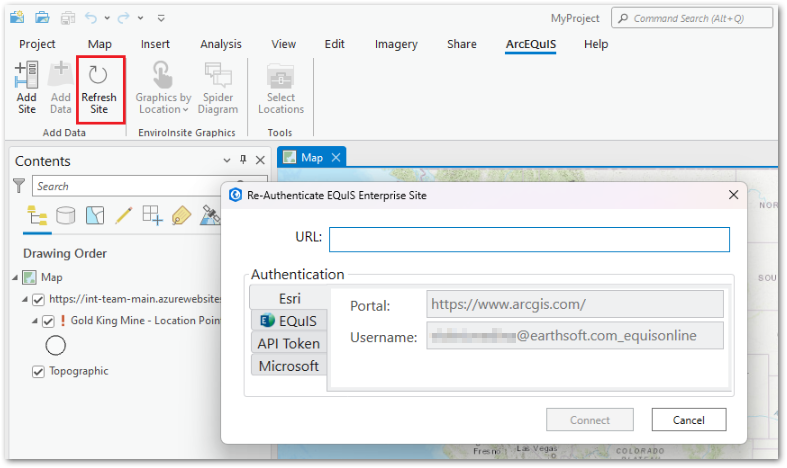787x468 pixels.
Task: Collapse the int-team-main azurewebsites group layer
Action: (25, 299)
